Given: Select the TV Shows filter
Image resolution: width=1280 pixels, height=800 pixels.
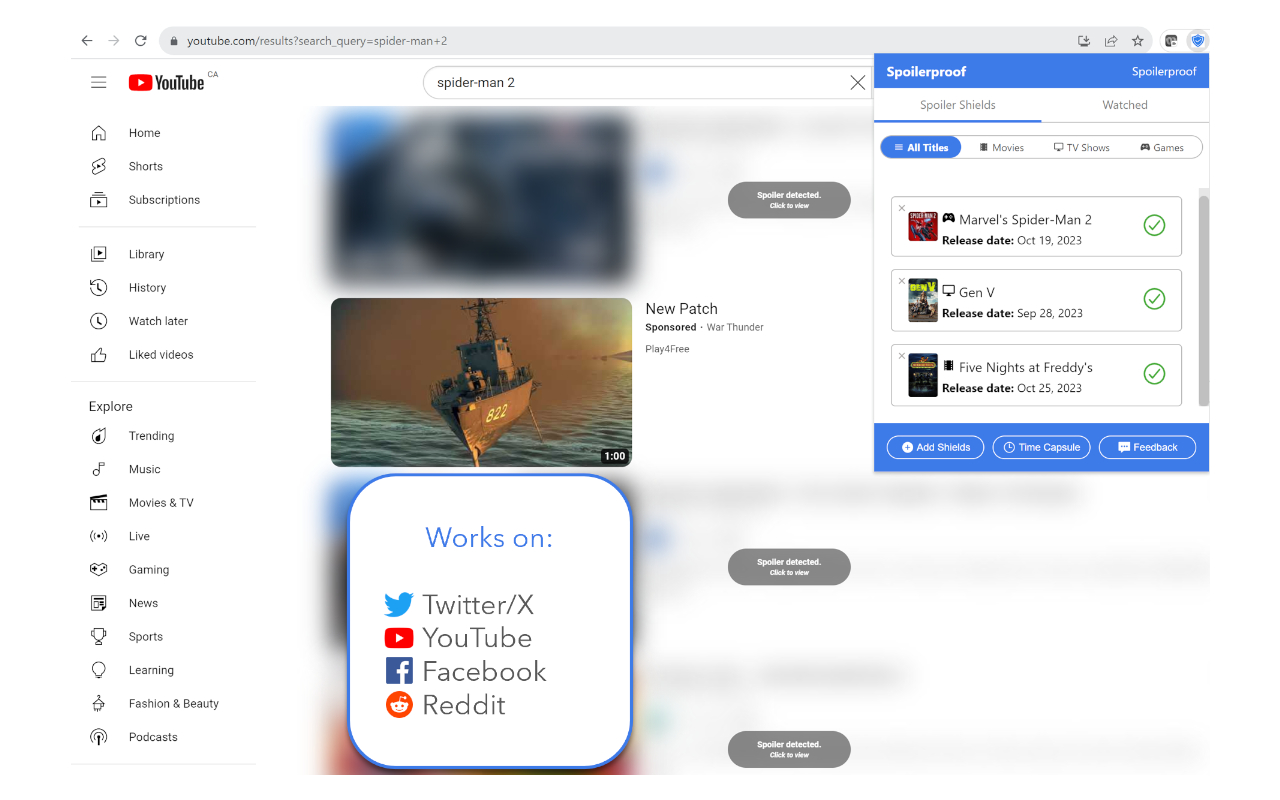Looking at the screenshot, I should point(1082,147).
